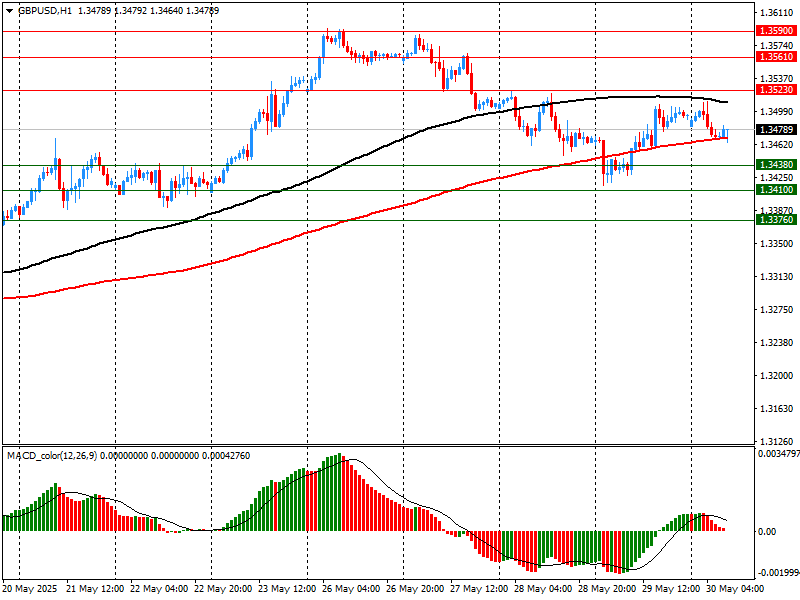Click the 1.34100 green support level label
Image resolution: width=800 pixels, height=600 pixels.
pyautogui.click(x=776, y=190)
